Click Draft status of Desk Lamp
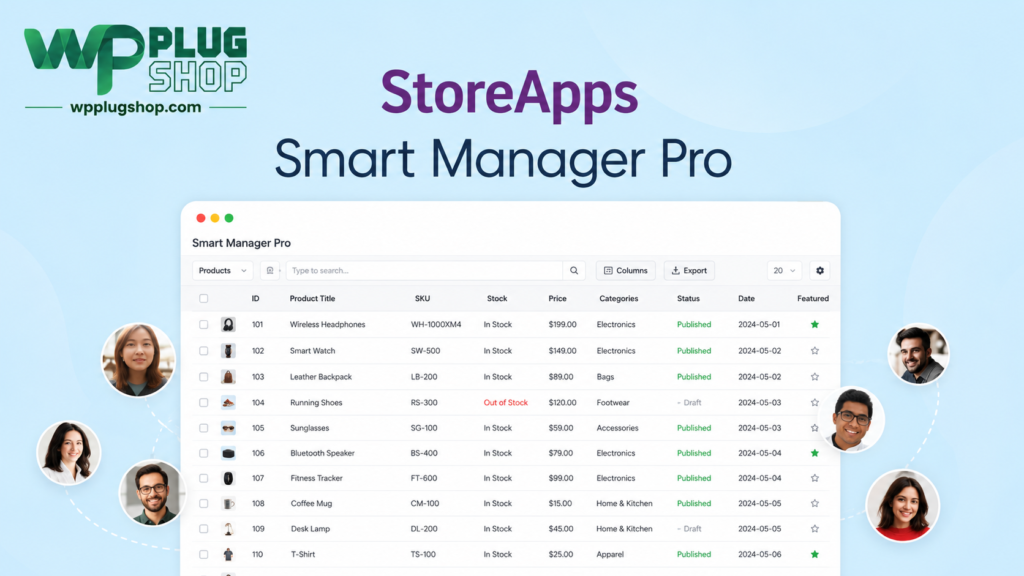Viewport: 1024px width, 576px height. [689, 529]
